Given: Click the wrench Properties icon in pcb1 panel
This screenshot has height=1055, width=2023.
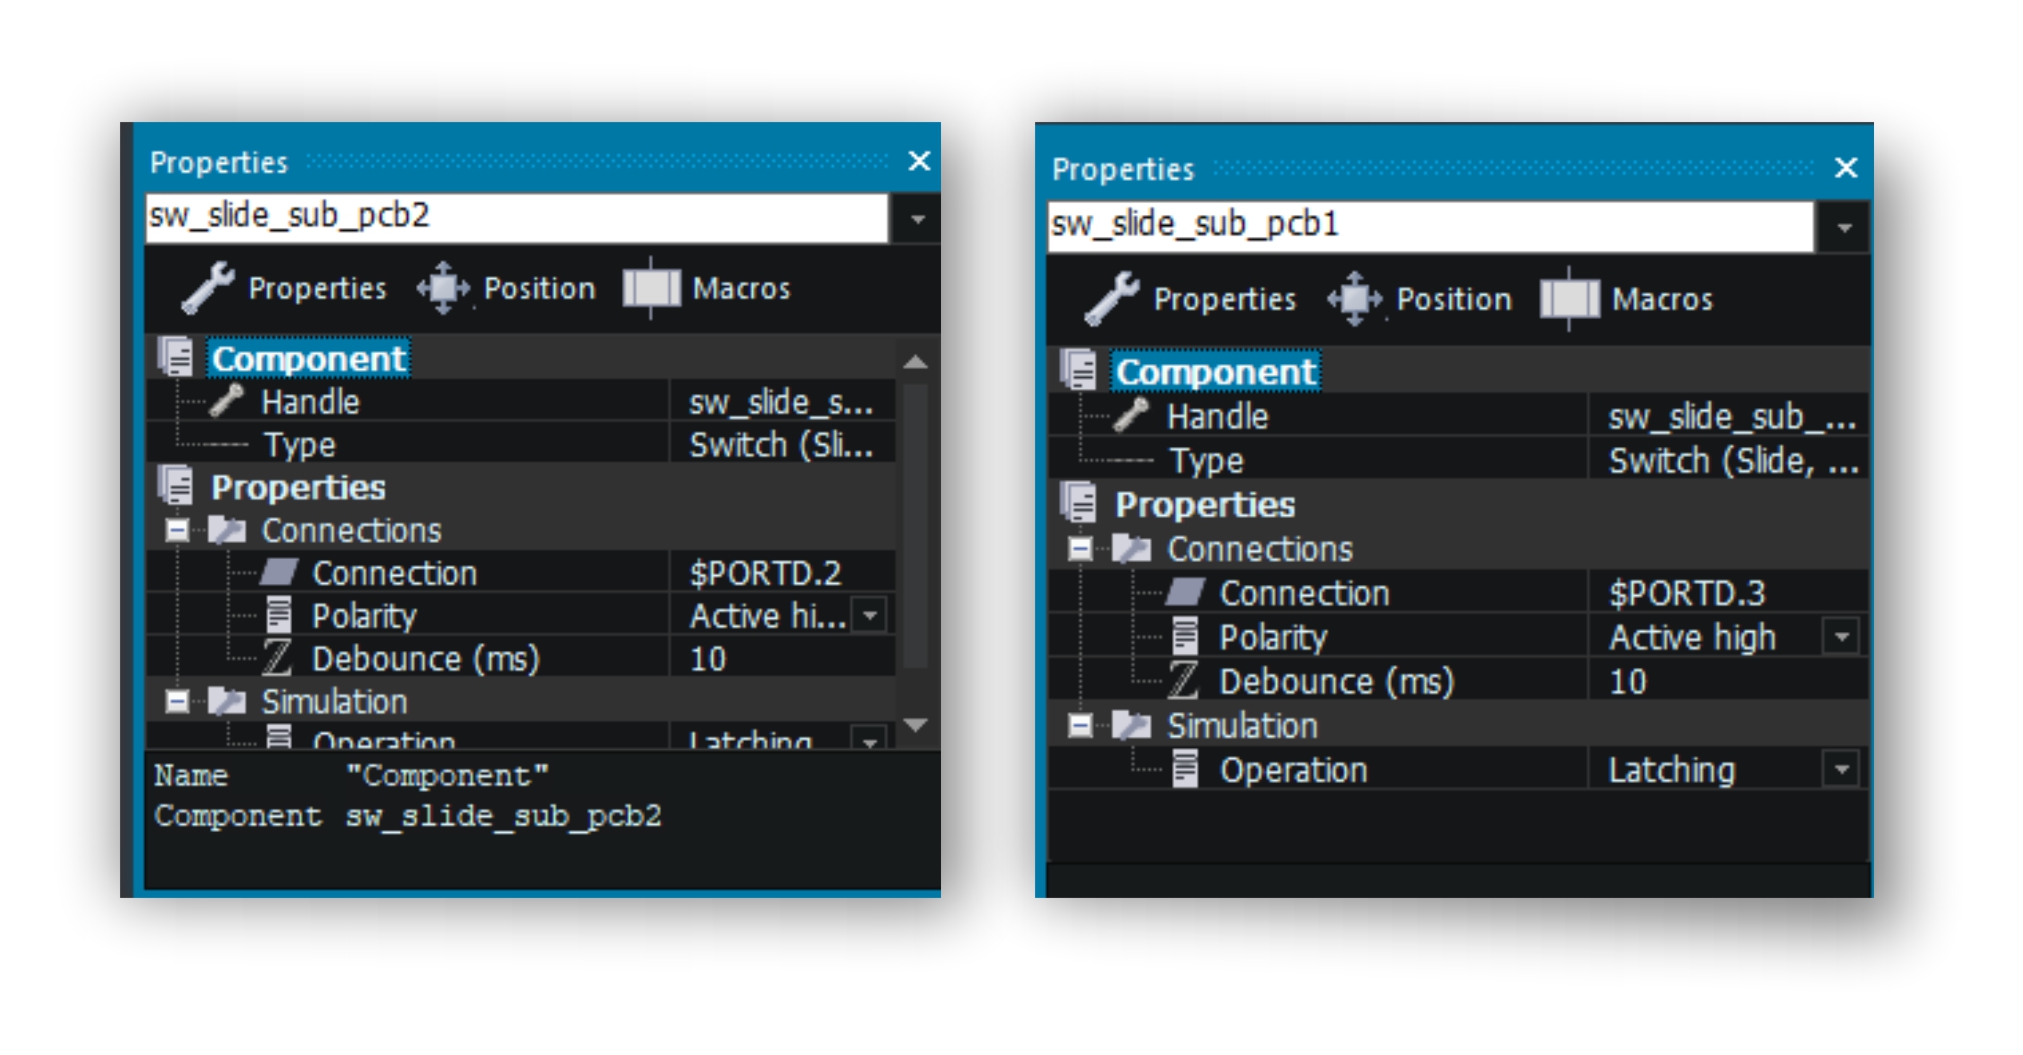Looking at the screenshot, I should pyautogui.click(x=1112, y=299).
